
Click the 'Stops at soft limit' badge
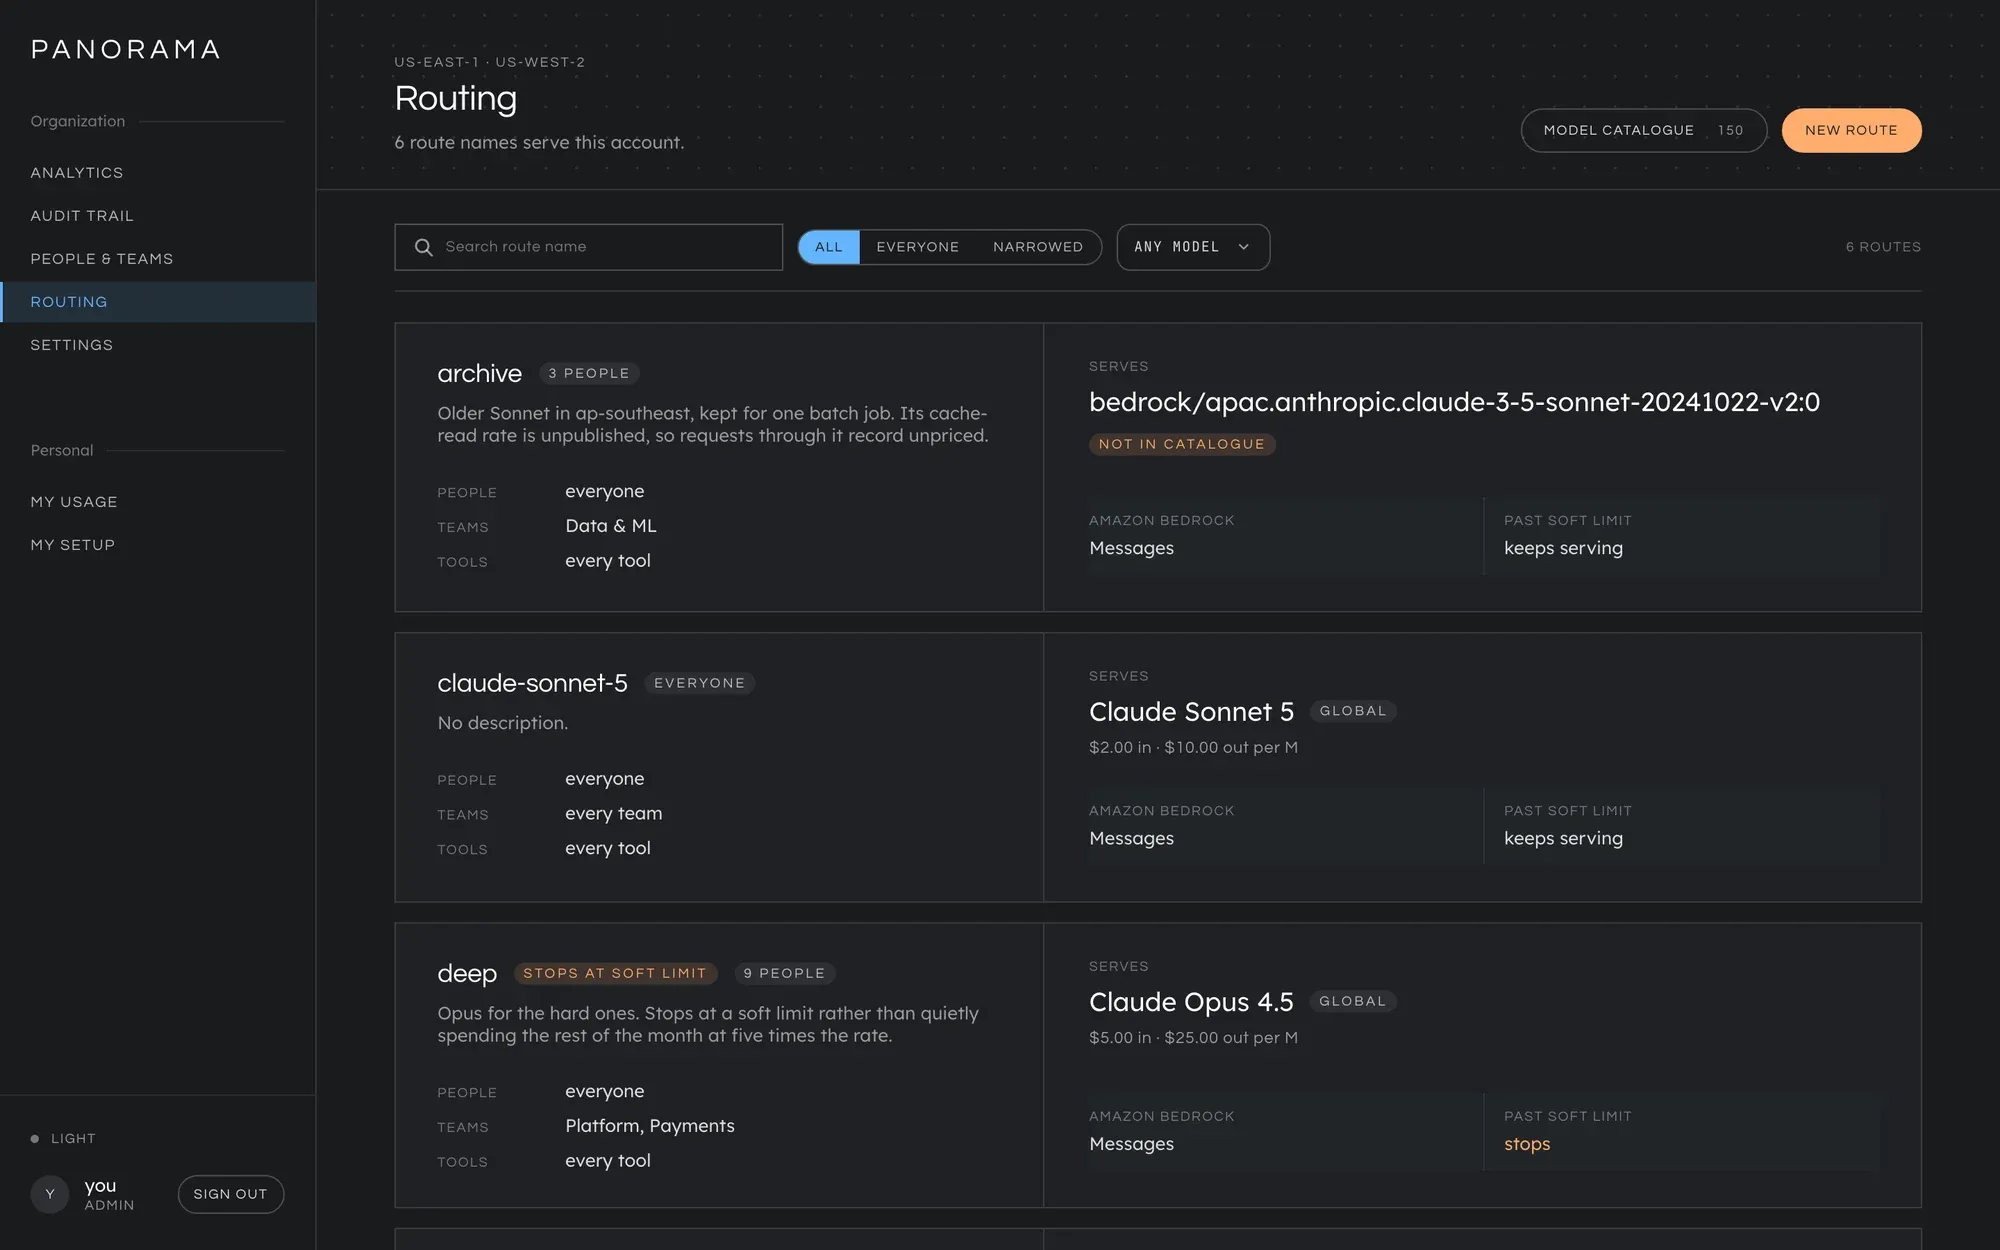(615, 973)
